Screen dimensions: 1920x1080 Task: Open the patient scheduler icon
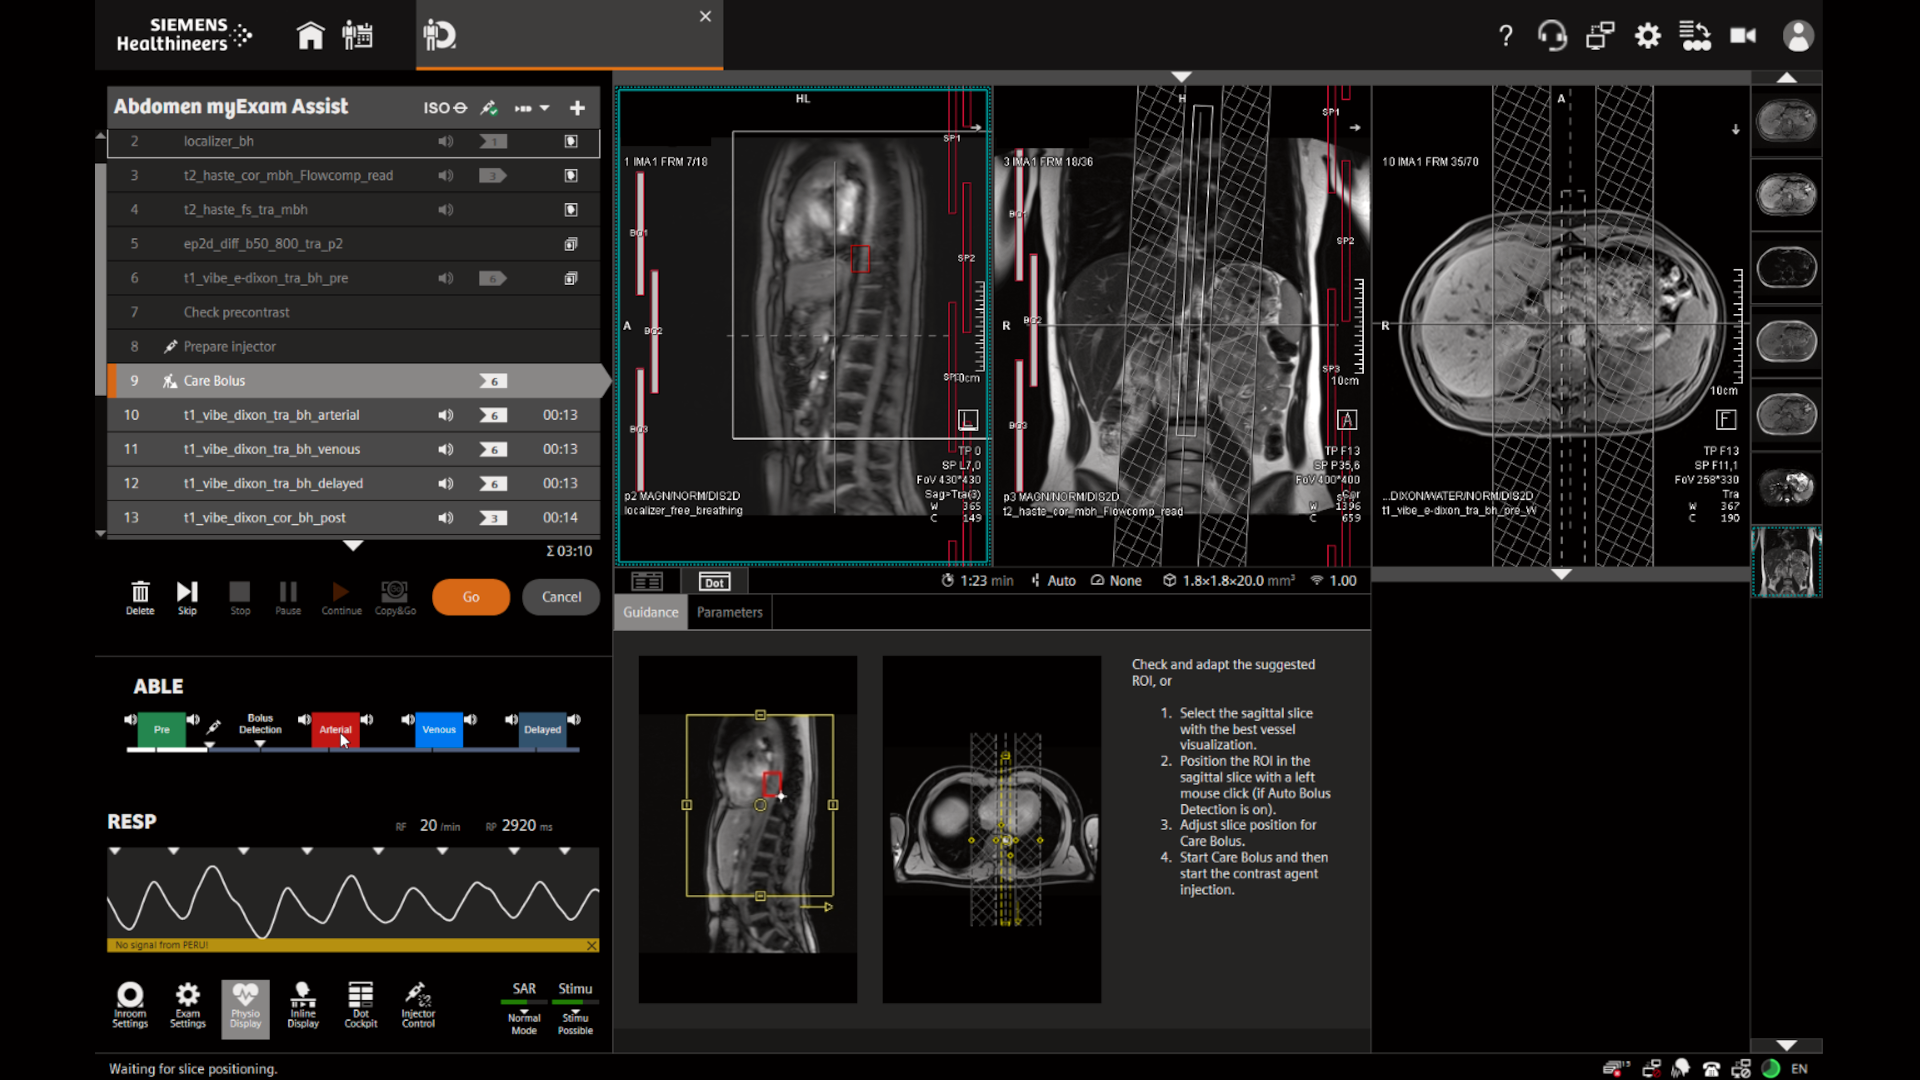[x=357, y=36]
